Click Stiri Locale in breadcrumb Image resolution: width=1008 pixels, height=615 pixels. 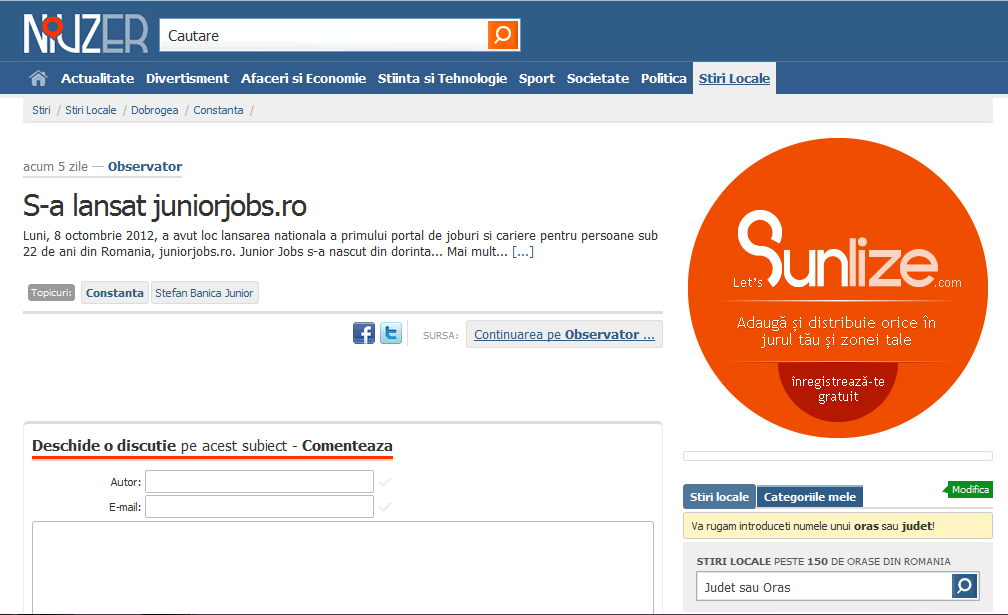91,110
